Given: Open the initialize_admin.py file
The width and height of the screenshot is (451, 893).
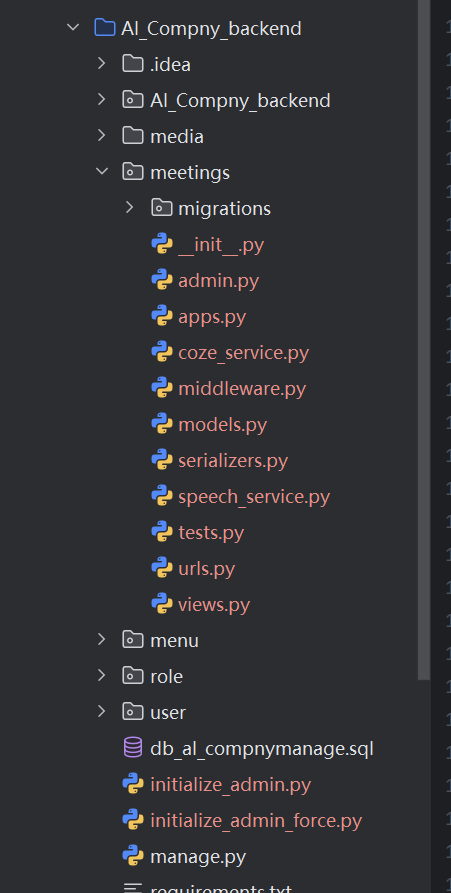Looking at the screenshot, I should point(231,785).
